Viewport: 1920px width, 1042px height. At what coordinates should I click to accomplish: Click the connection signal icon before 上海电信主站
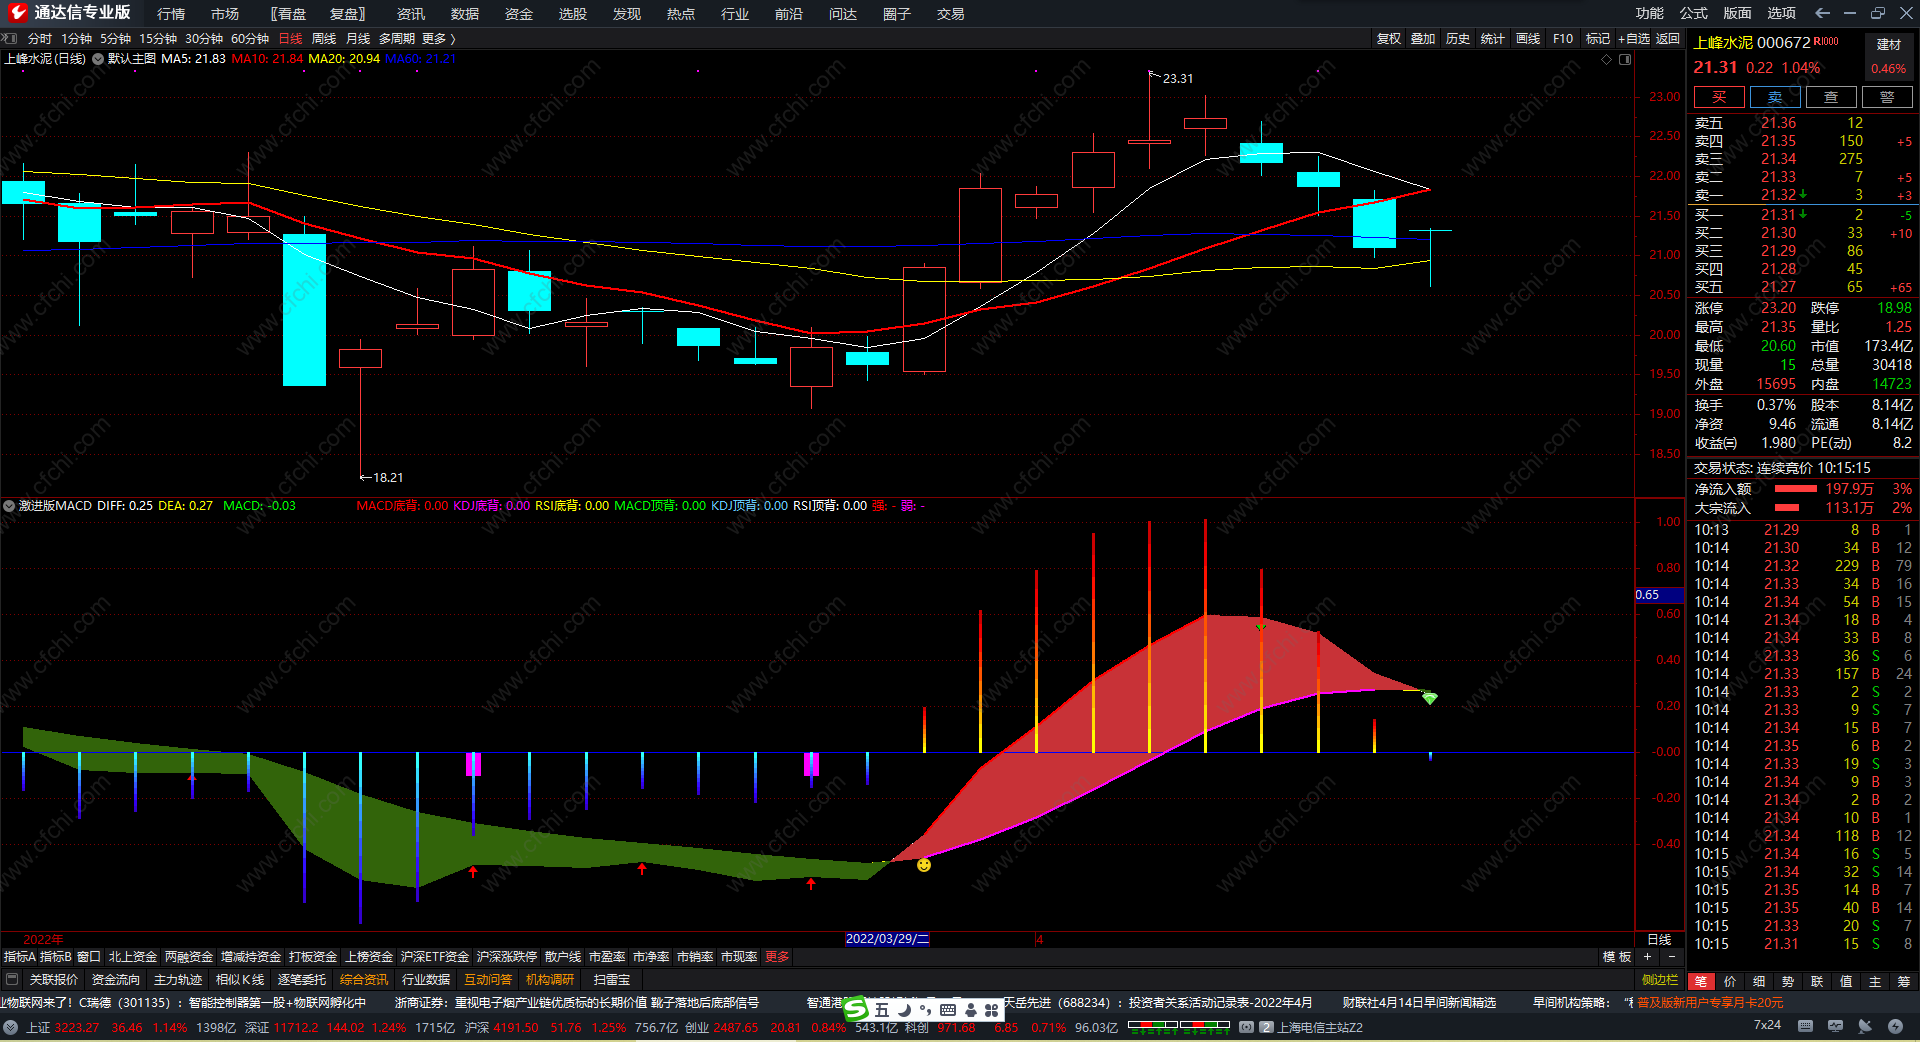pyautogui.click(x=1246, y=1027)
